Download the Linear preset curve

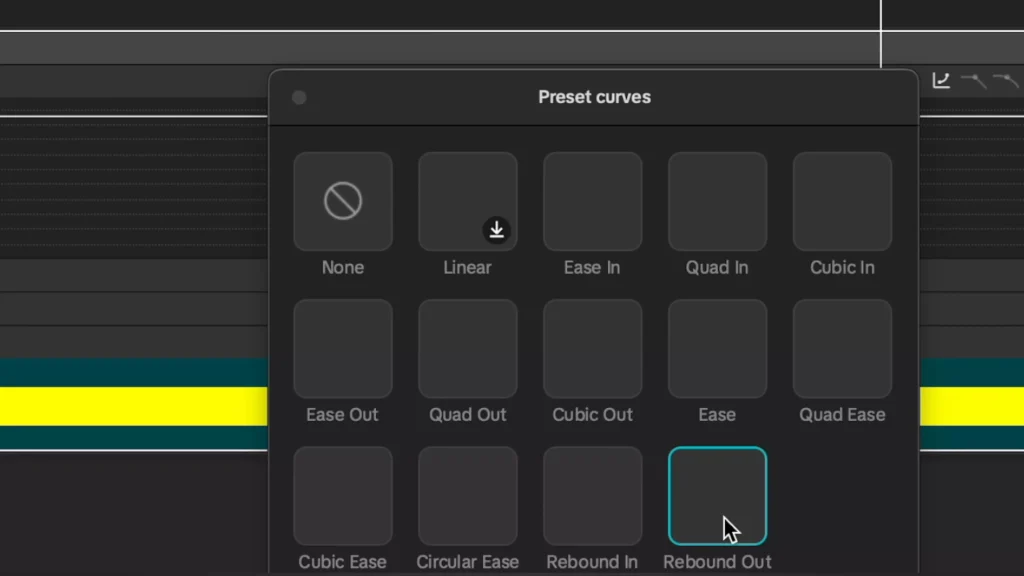(496, 230)
